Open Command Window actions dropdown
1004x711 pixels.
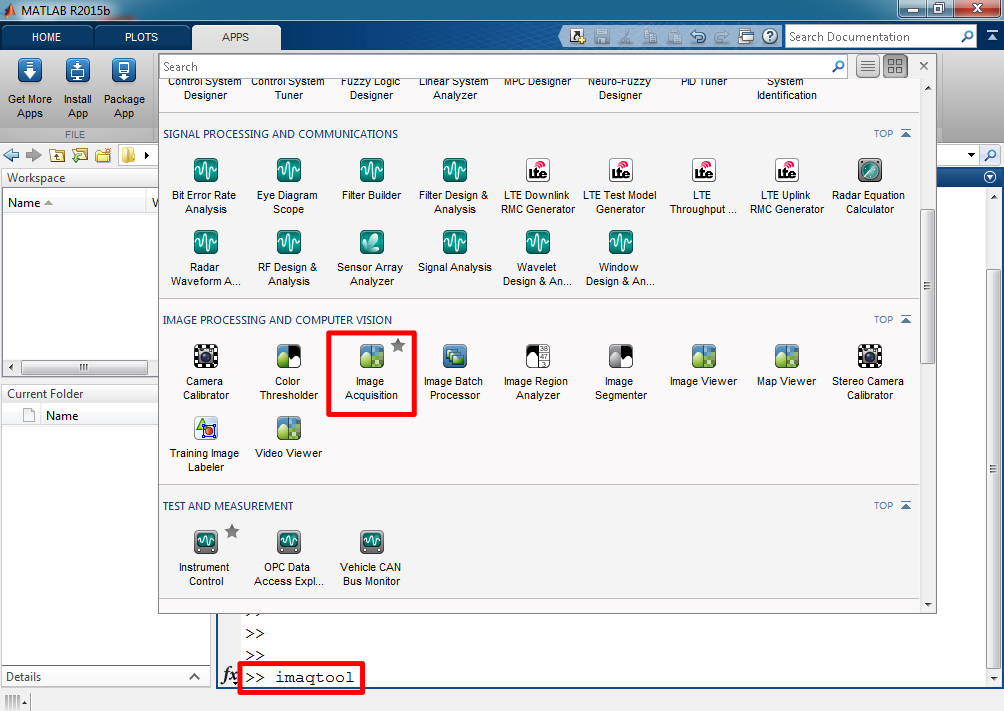coord(990,177)
